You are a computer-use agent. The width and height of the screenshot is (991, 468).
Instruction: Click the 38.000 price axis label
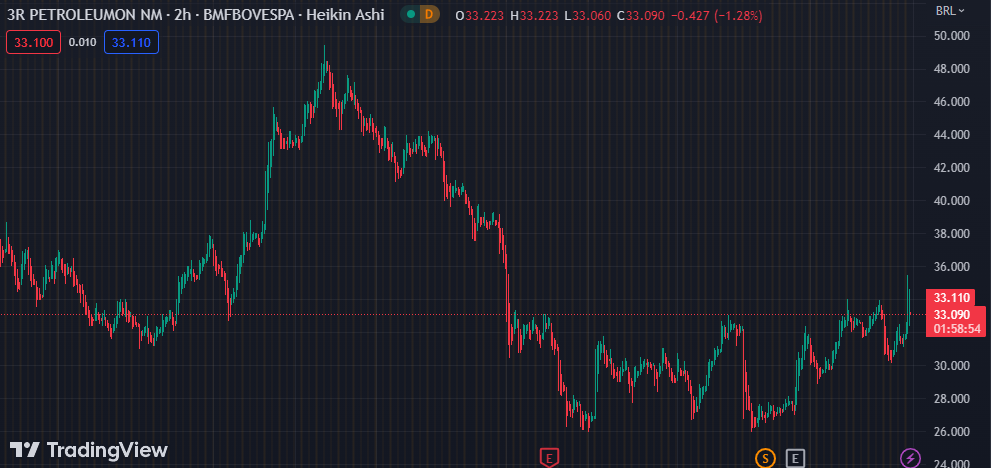(x=952, y=233)
